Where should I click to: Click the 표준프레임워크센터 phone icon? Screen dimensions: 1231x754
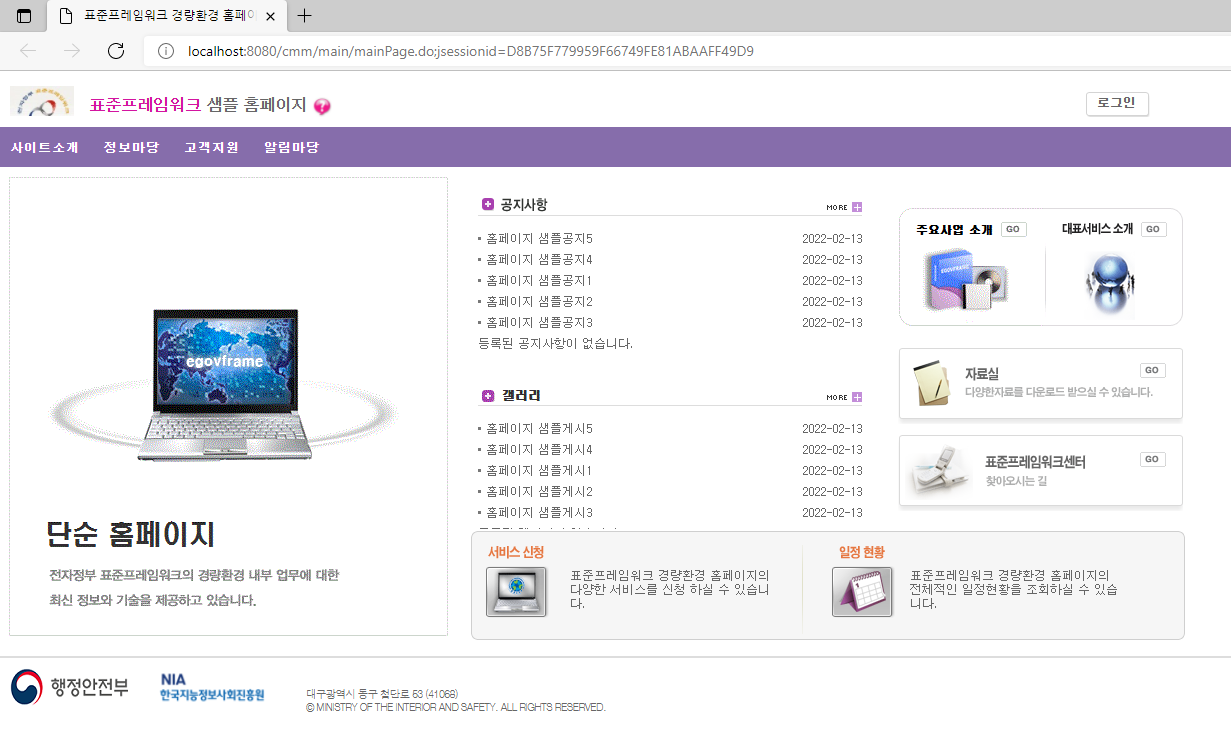click(940, 471)
